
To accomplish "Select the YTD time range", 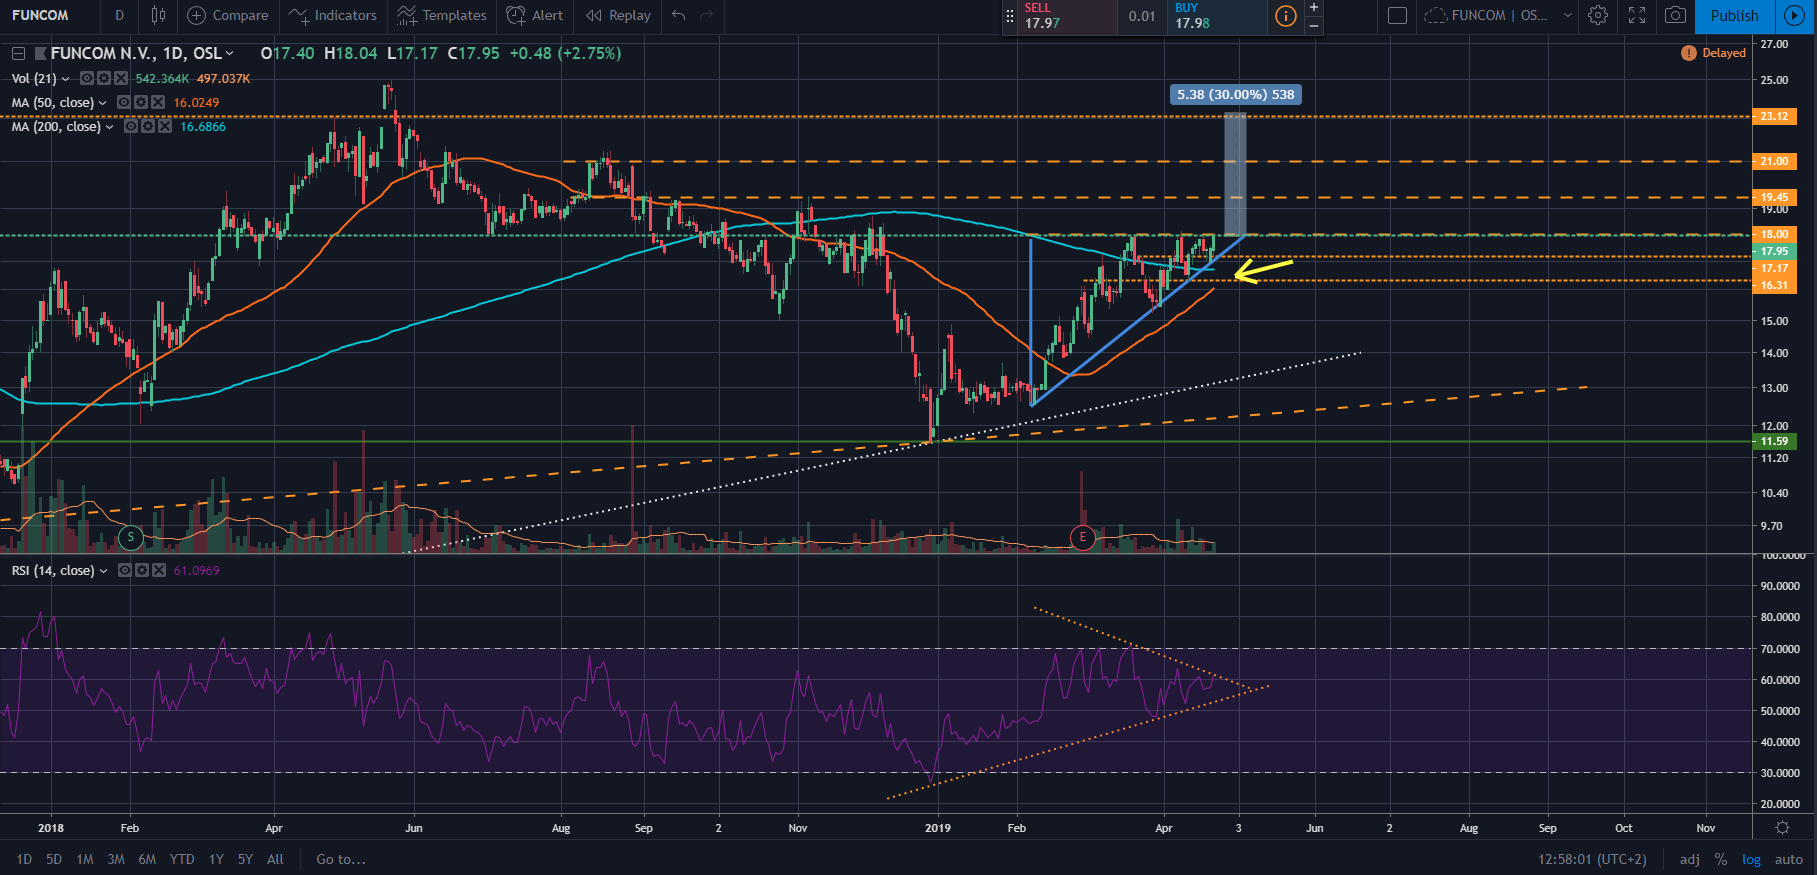I will (182, 859).
